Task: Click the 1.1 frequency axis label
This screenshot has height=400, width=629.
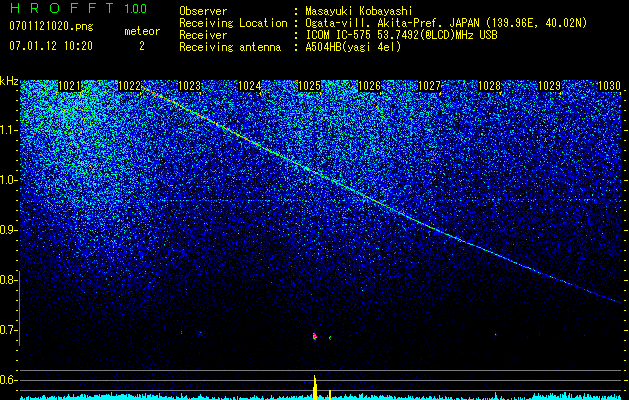Action: point(9,130)
